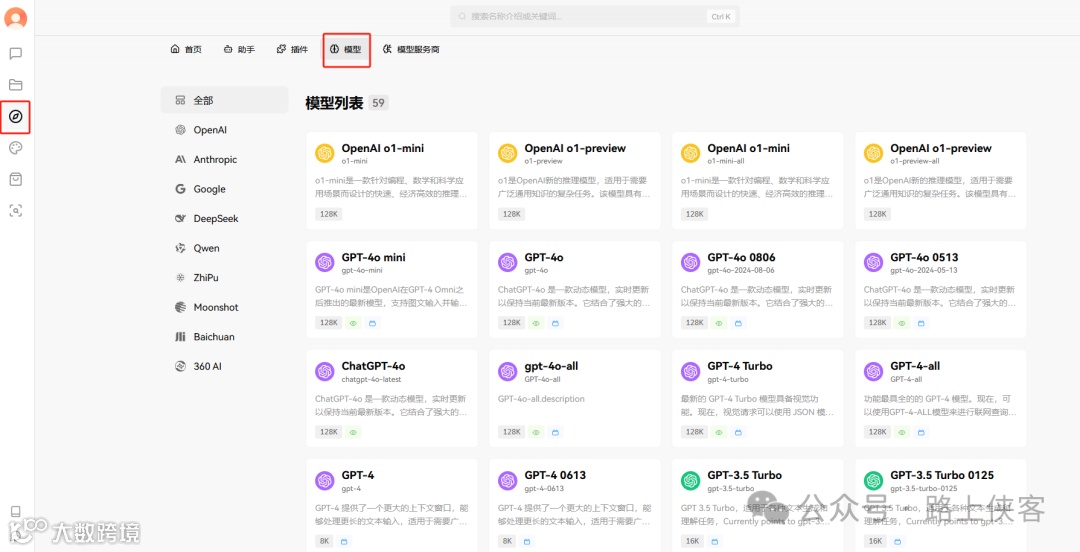Click the 8K tag on GPT-4 card

click(326, 541)
